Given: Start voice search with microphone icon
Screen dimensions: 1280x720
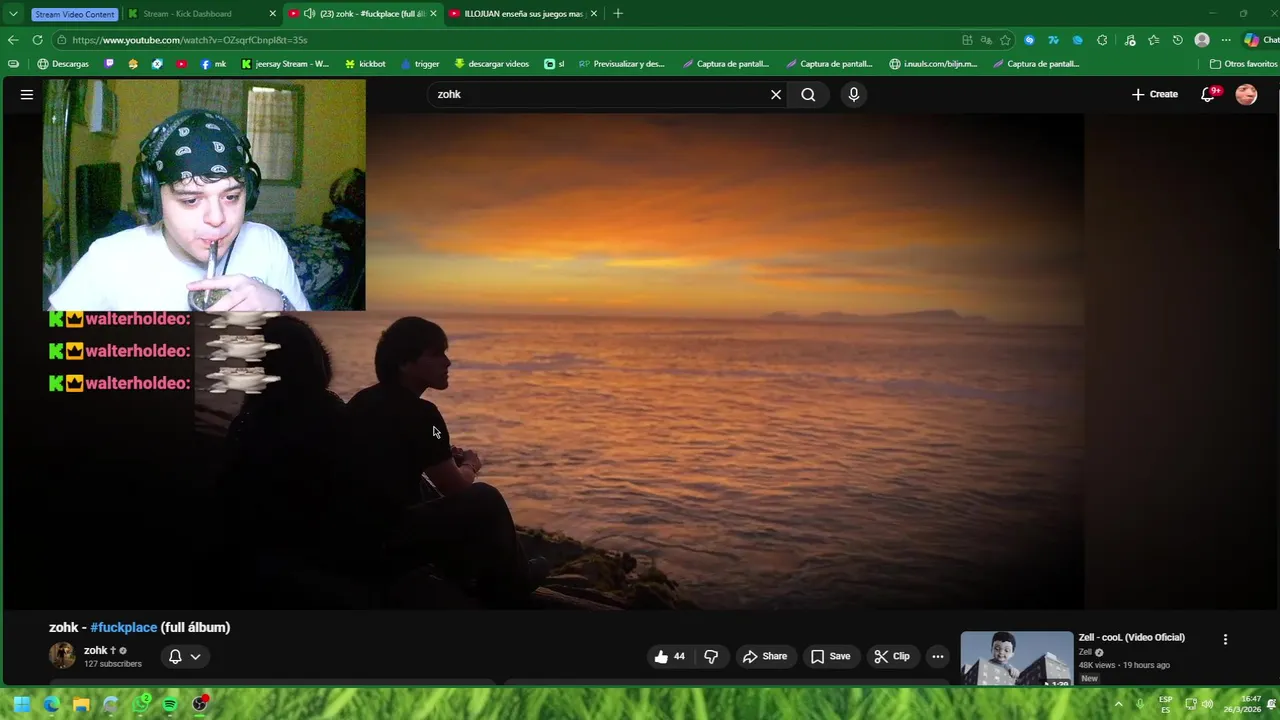Looking at the screenshot, I should (853, 94).
